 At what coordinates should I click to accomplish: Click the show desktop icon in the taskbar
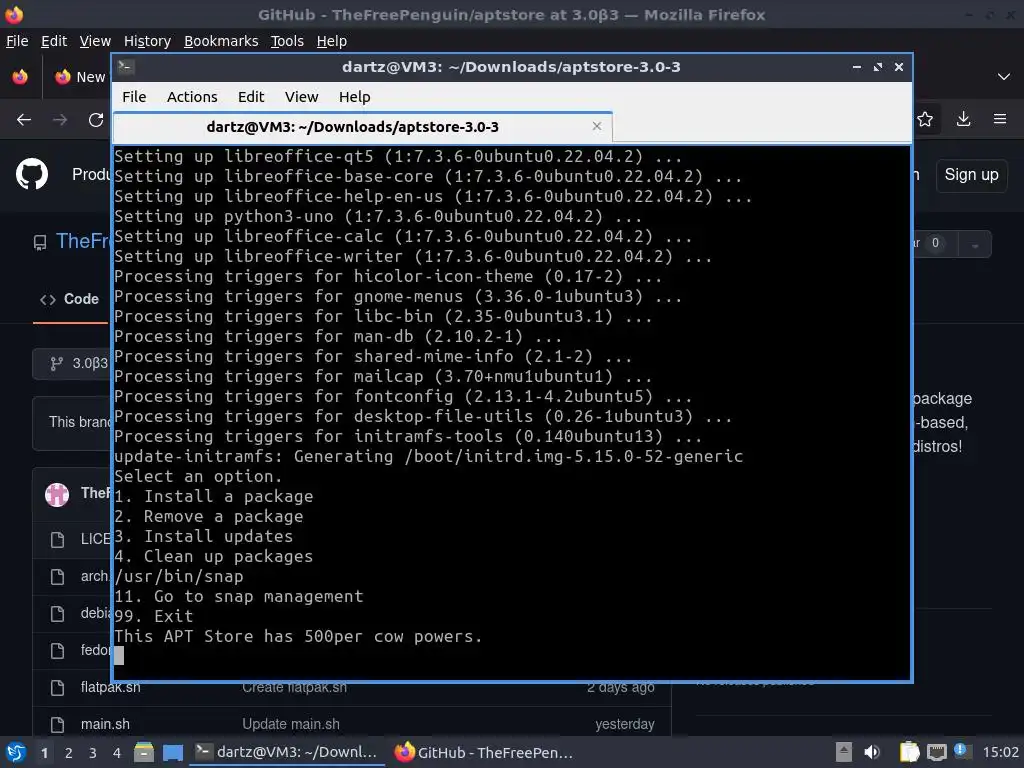click(172, 752)
